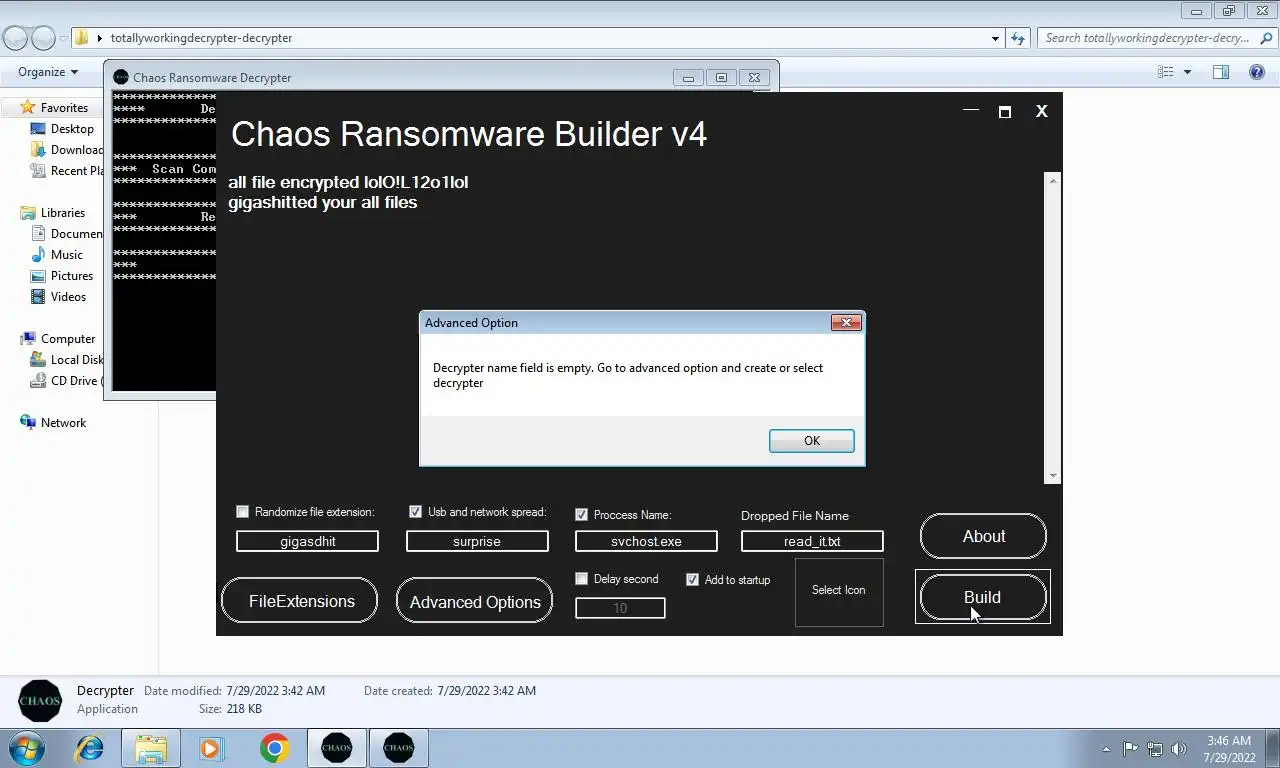The width and height of the screenshot is (1280, 768).
Task: Toggle the preview pane icon
Action: [1221, 72]
